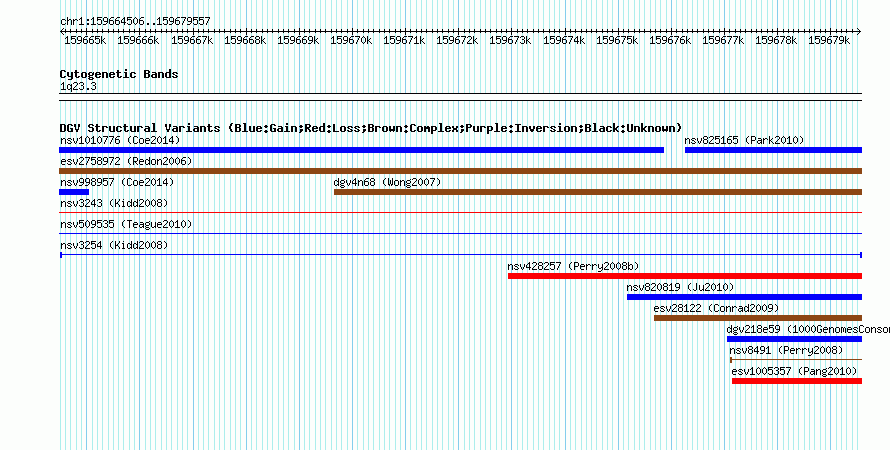Select the blue gain bar under nsv825165

click(773, 150)
